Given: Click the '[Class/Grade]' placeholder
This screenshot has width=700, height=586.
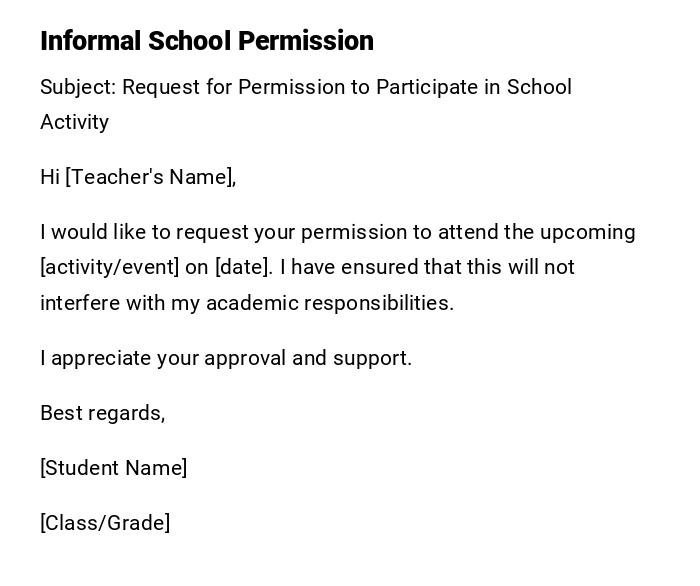Looking at the screenshot, I should tap(105, 523).
